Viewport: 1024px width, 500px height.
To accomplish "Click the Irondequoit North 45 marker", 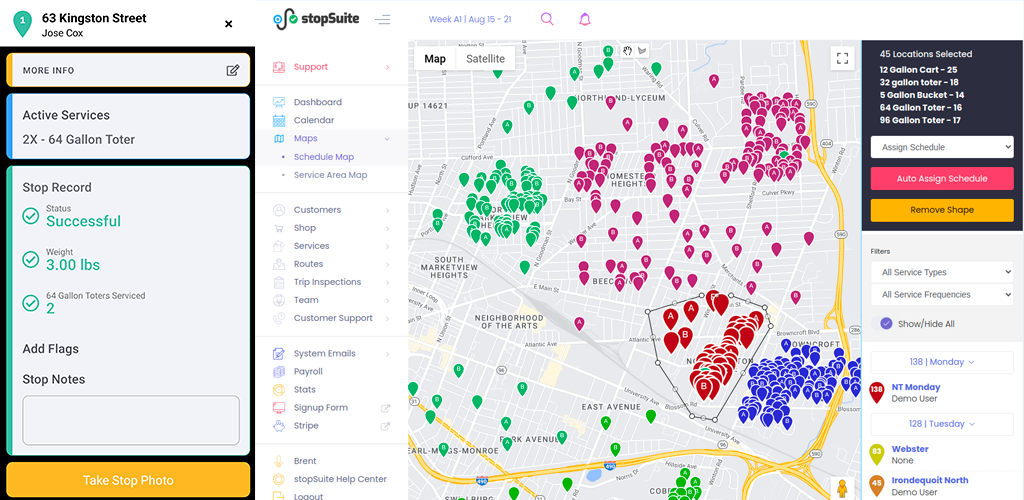I will pyautogui.click(x=877, y=486).
